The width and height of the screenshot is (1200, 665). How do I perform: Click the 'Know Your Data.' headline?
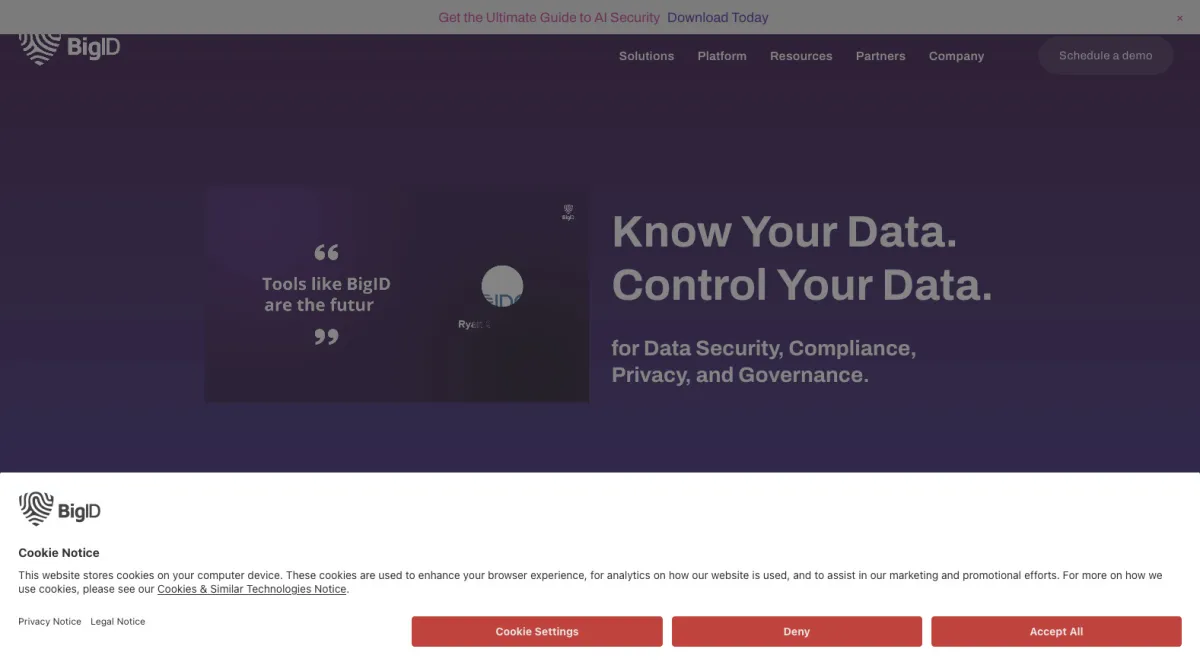point(785,232)
